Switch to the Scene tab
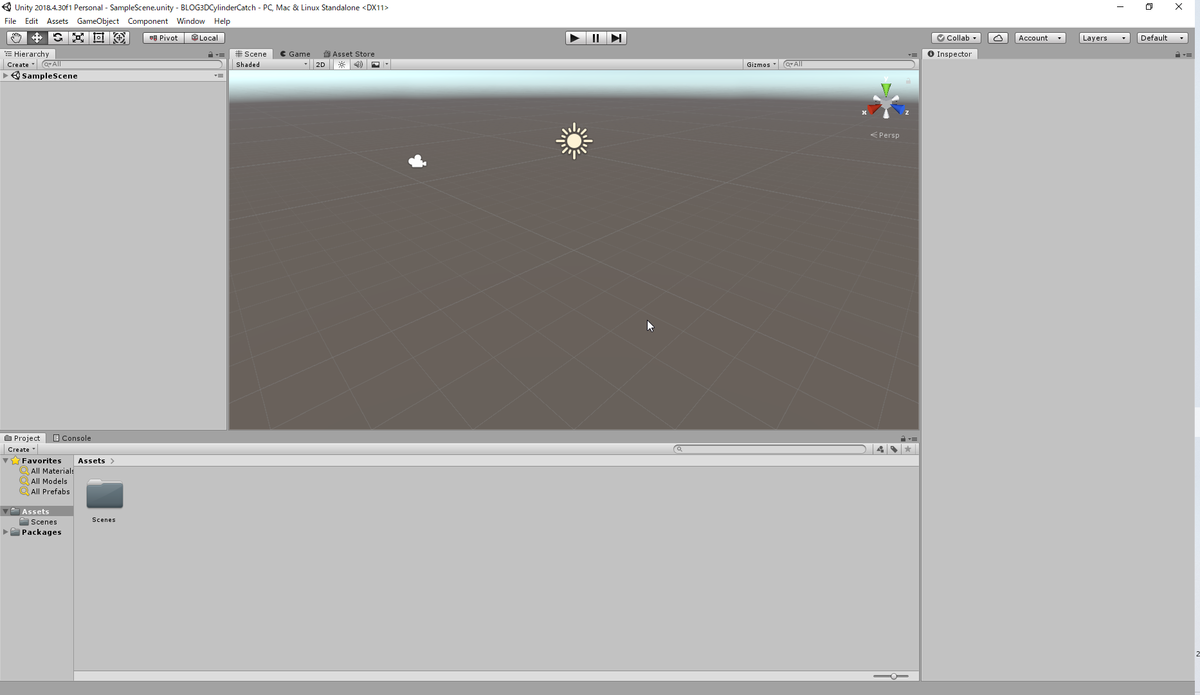 251,54
